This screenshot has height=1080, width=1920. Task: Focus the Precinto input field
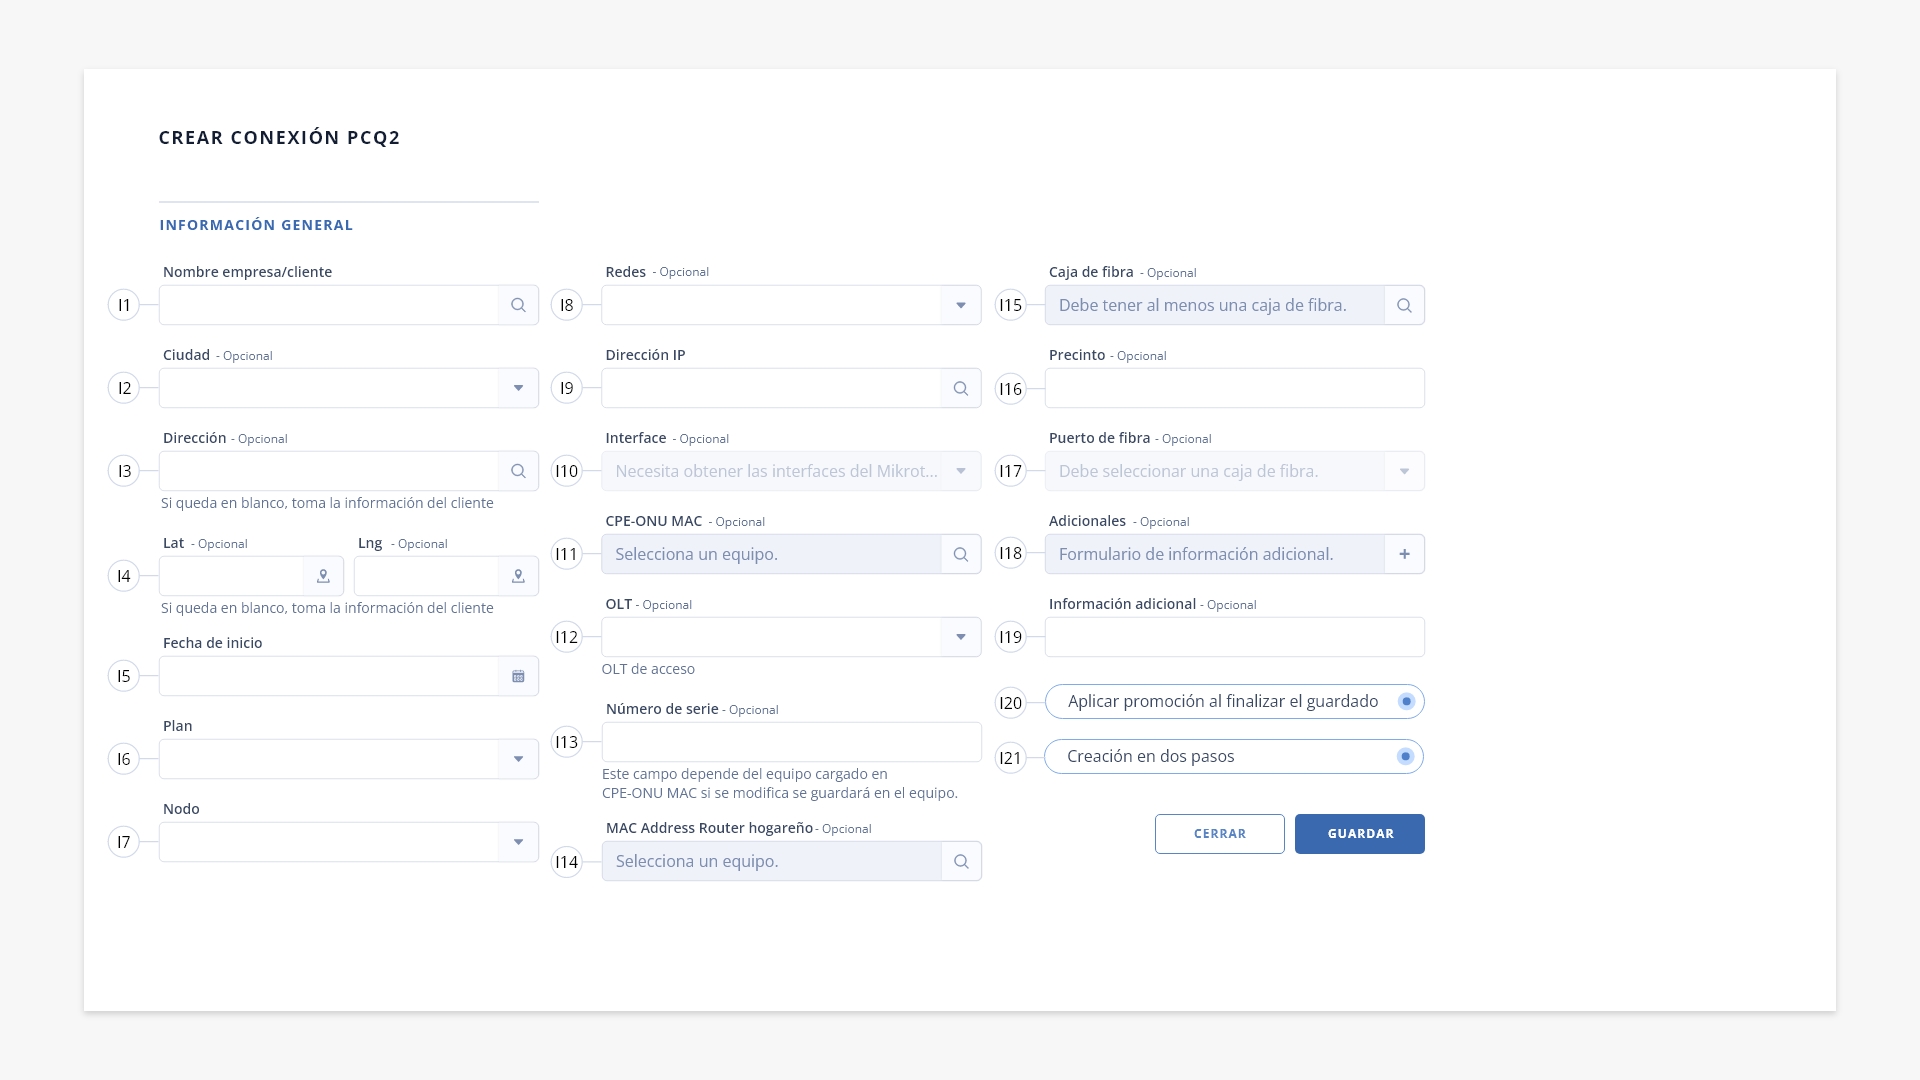tap(1235, 388)
